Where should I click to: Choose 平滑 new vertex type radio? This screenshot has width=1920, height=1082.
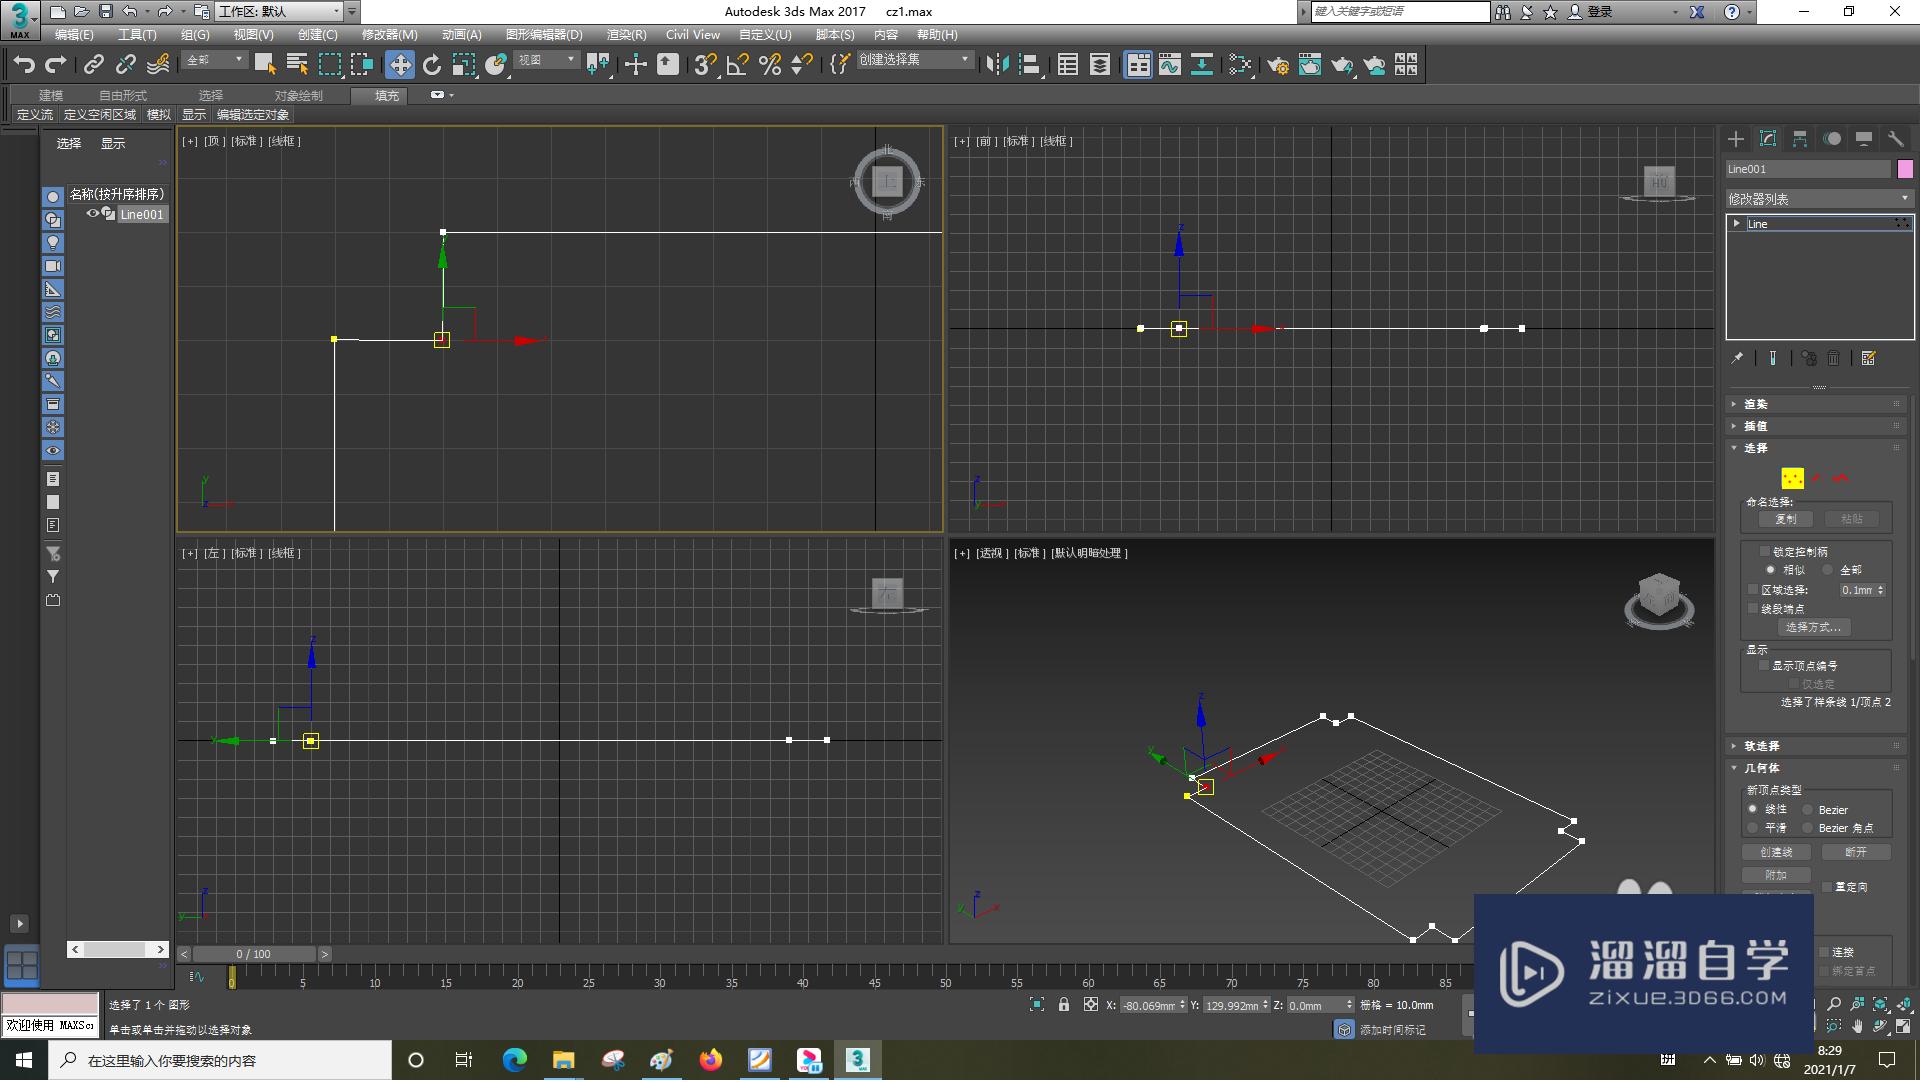click(1753, 828)
